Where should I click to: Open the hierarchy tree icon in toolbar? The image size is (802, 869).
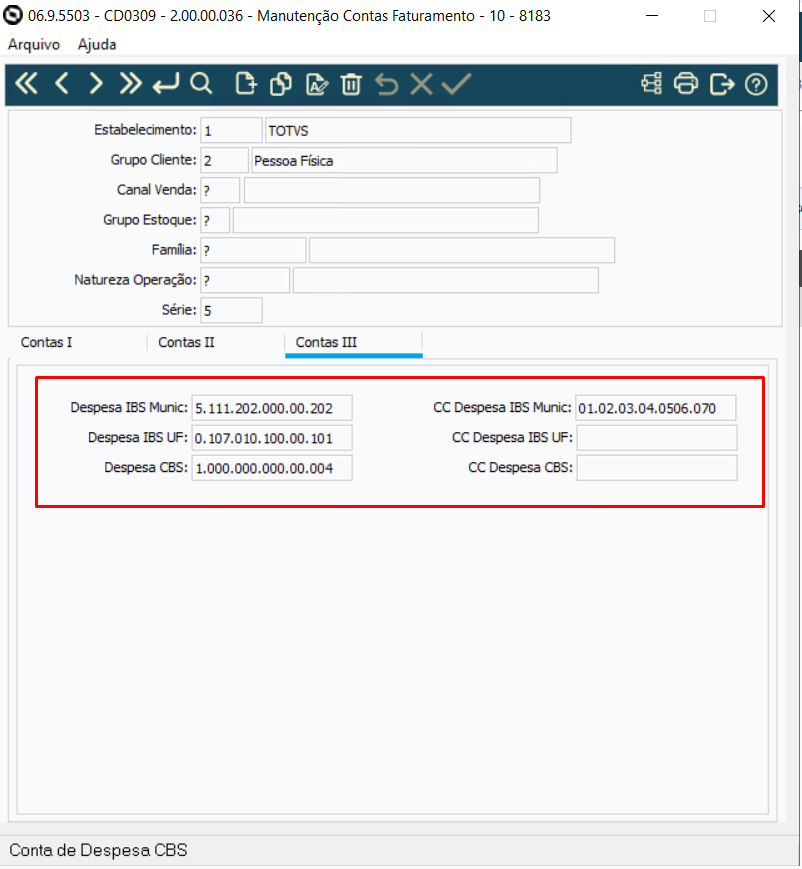652,84
